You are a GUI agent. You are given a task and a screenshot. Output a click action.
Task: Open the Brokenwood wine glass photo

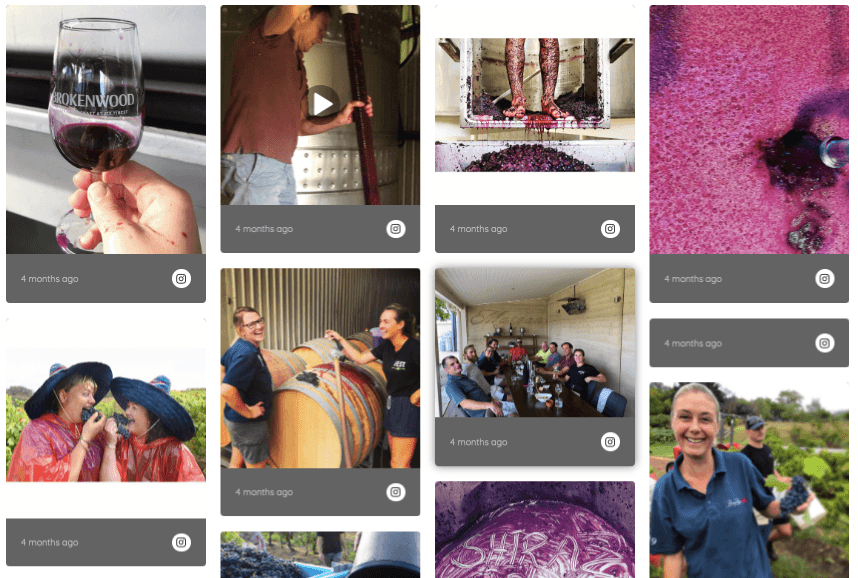[x=106, y=130]
